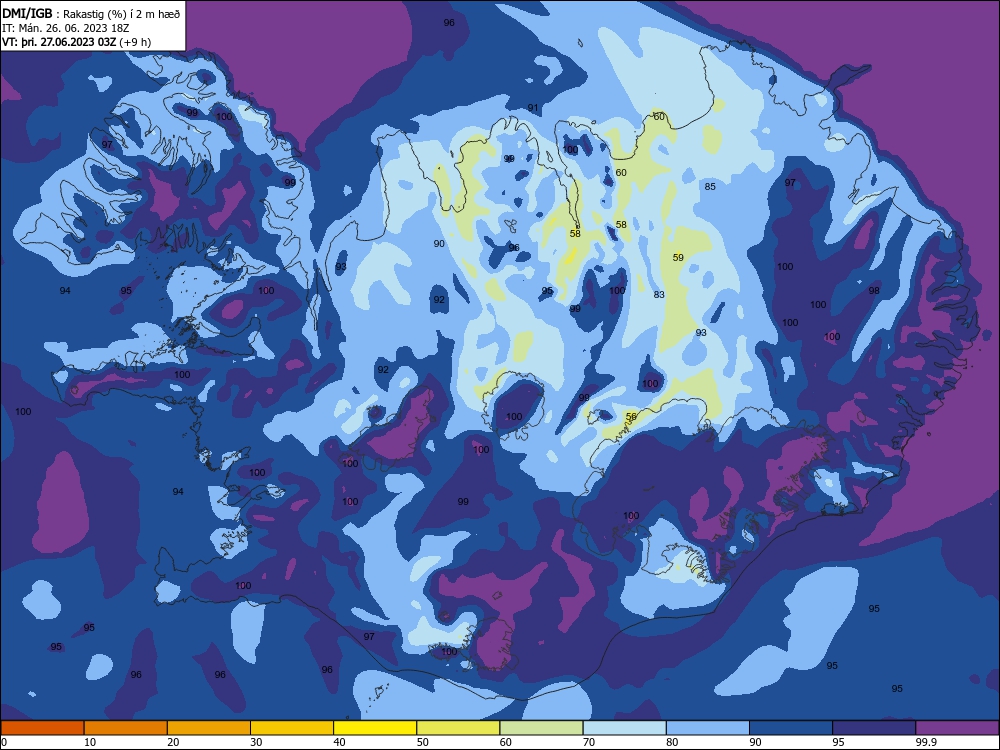The width and height of the screenshot is (1000, 750).
Task: Click the legend tick label '10'
Action: pyautogui.click(x=90, y=742)
